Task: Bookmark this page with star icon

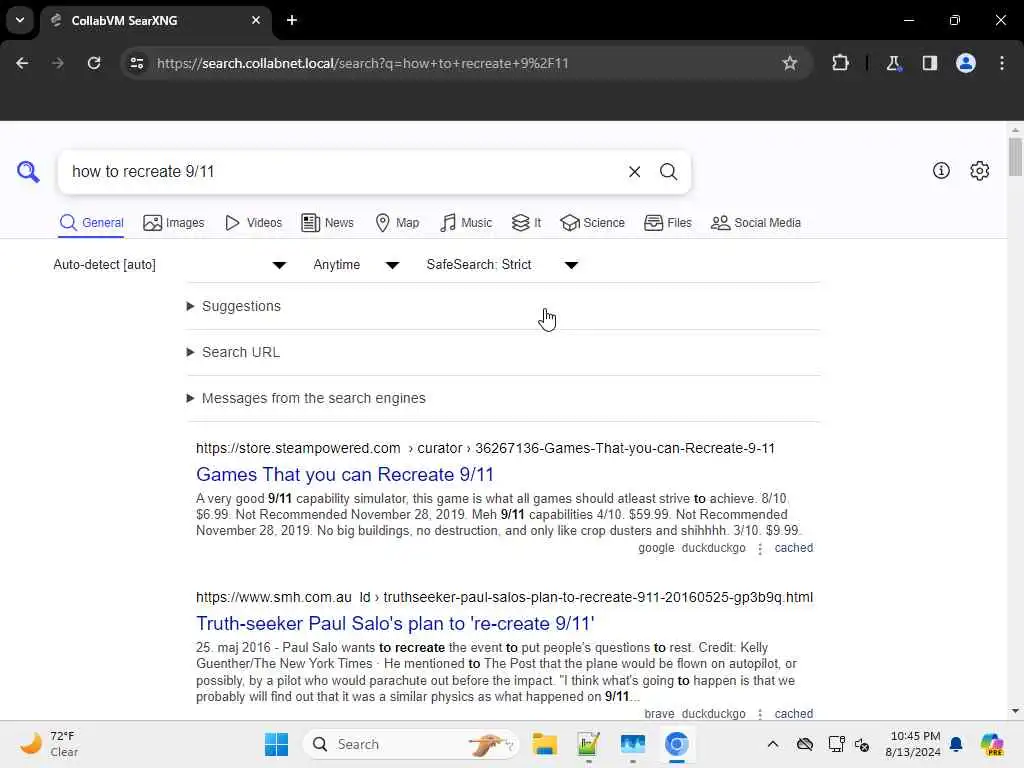Action: (790, 63)
